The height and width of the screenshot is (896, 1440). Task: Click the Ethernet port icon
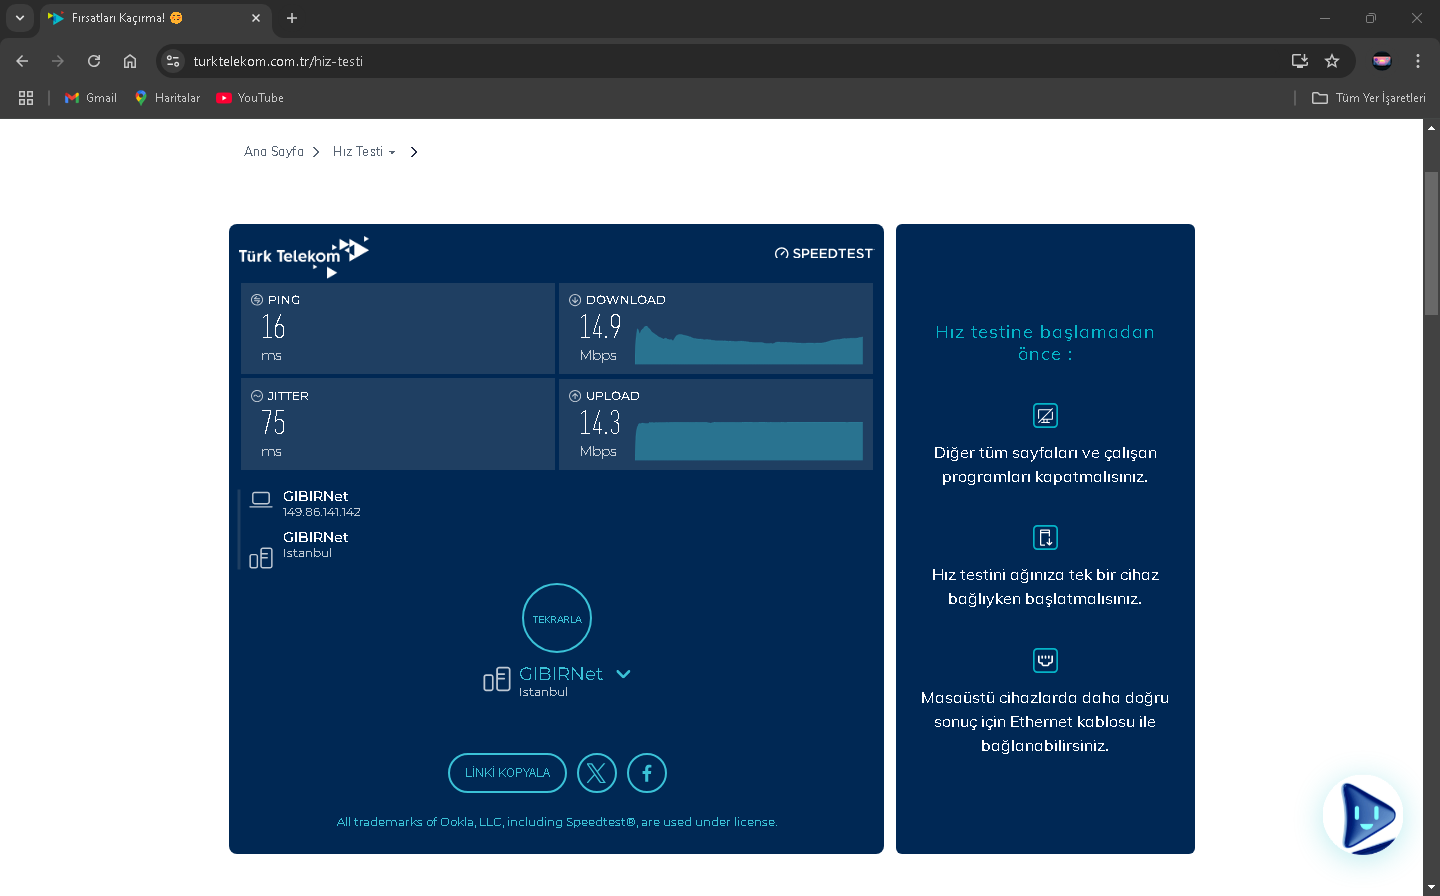tap(1045, 660)
